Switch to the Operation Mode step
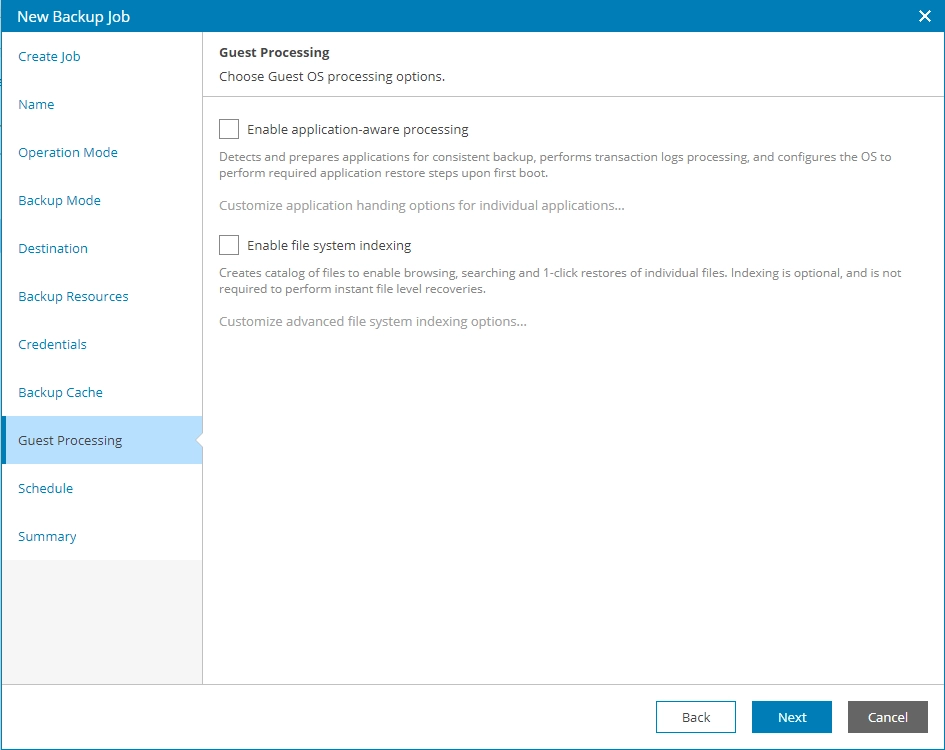This screenshot has height=750, width=945. point(68,152)
